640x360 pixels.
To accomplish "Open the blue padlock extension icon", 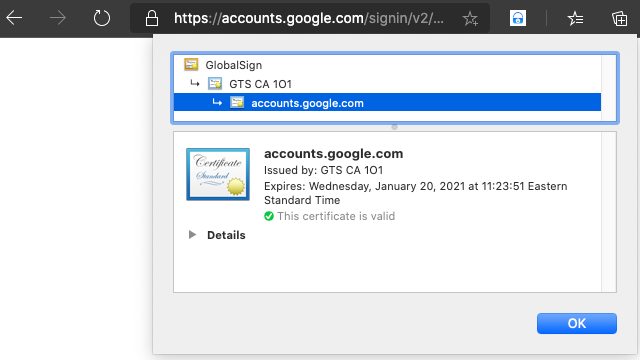I will (518, 18).
